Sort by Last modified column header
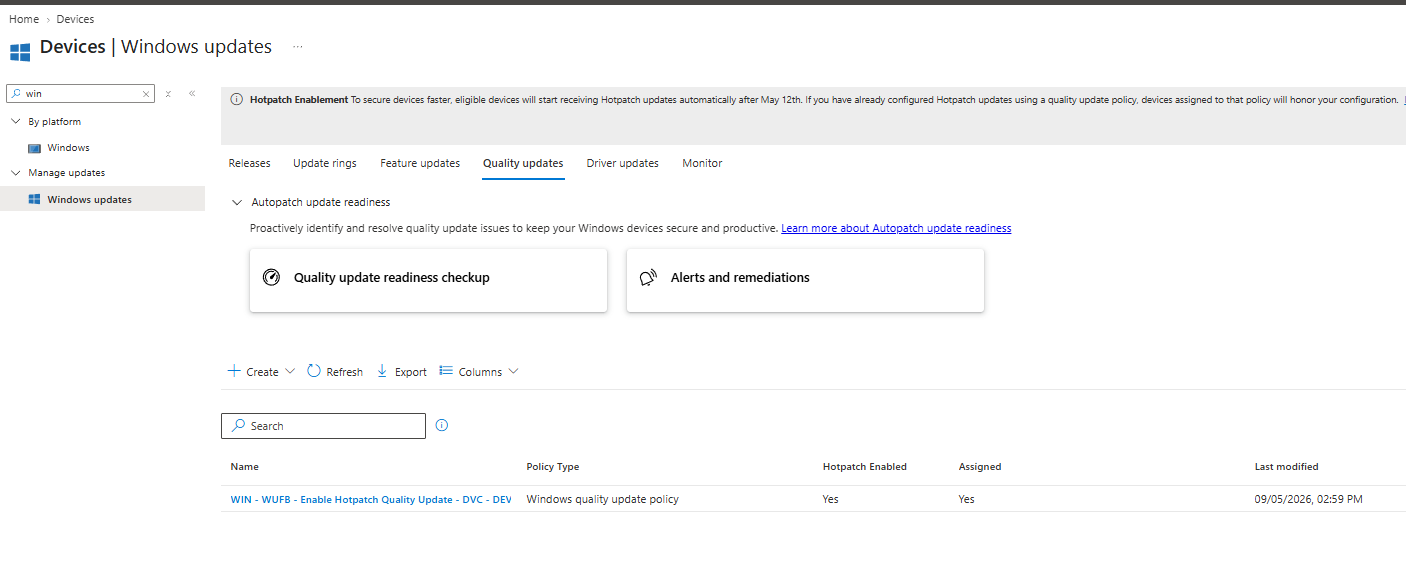The height and width of the screenshot is (587, 1406). tap(1287, 467)
